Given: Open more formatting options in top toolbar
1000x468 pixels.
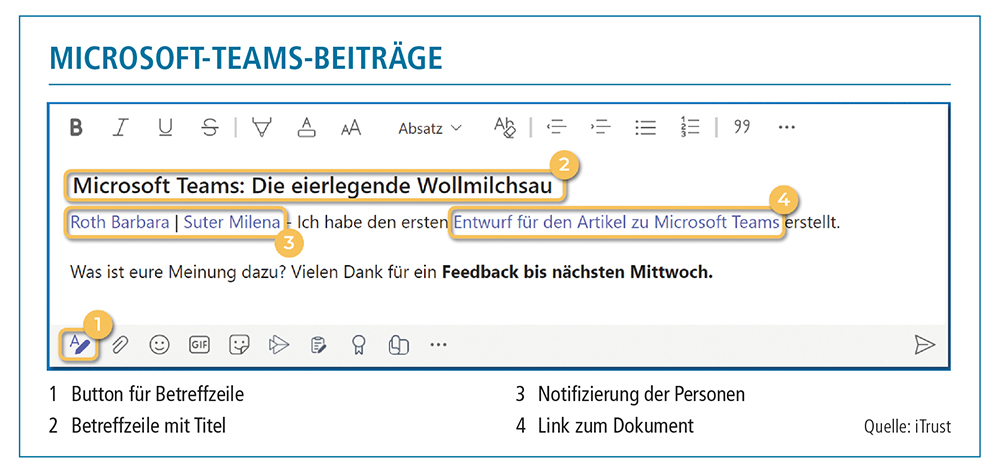Looking at the screenshot, I should (x=788, y=128).
